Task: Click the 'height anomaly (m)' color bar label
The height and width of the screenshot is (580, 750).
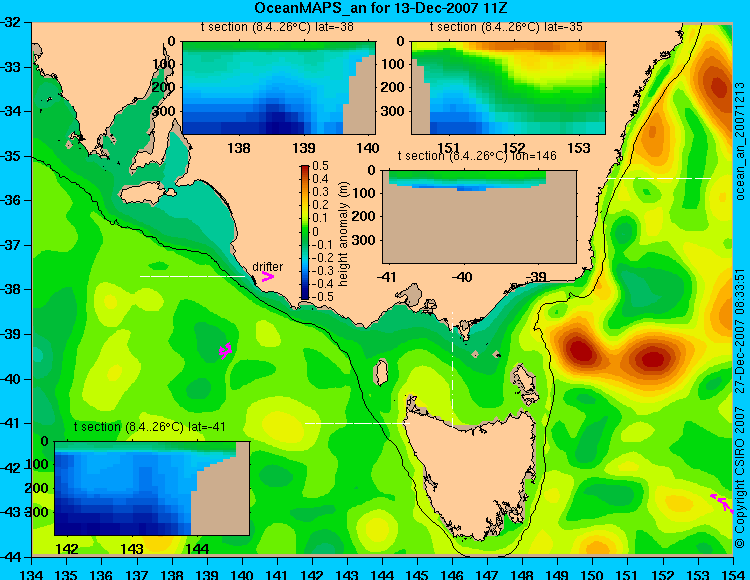Action: click(343, 234)
